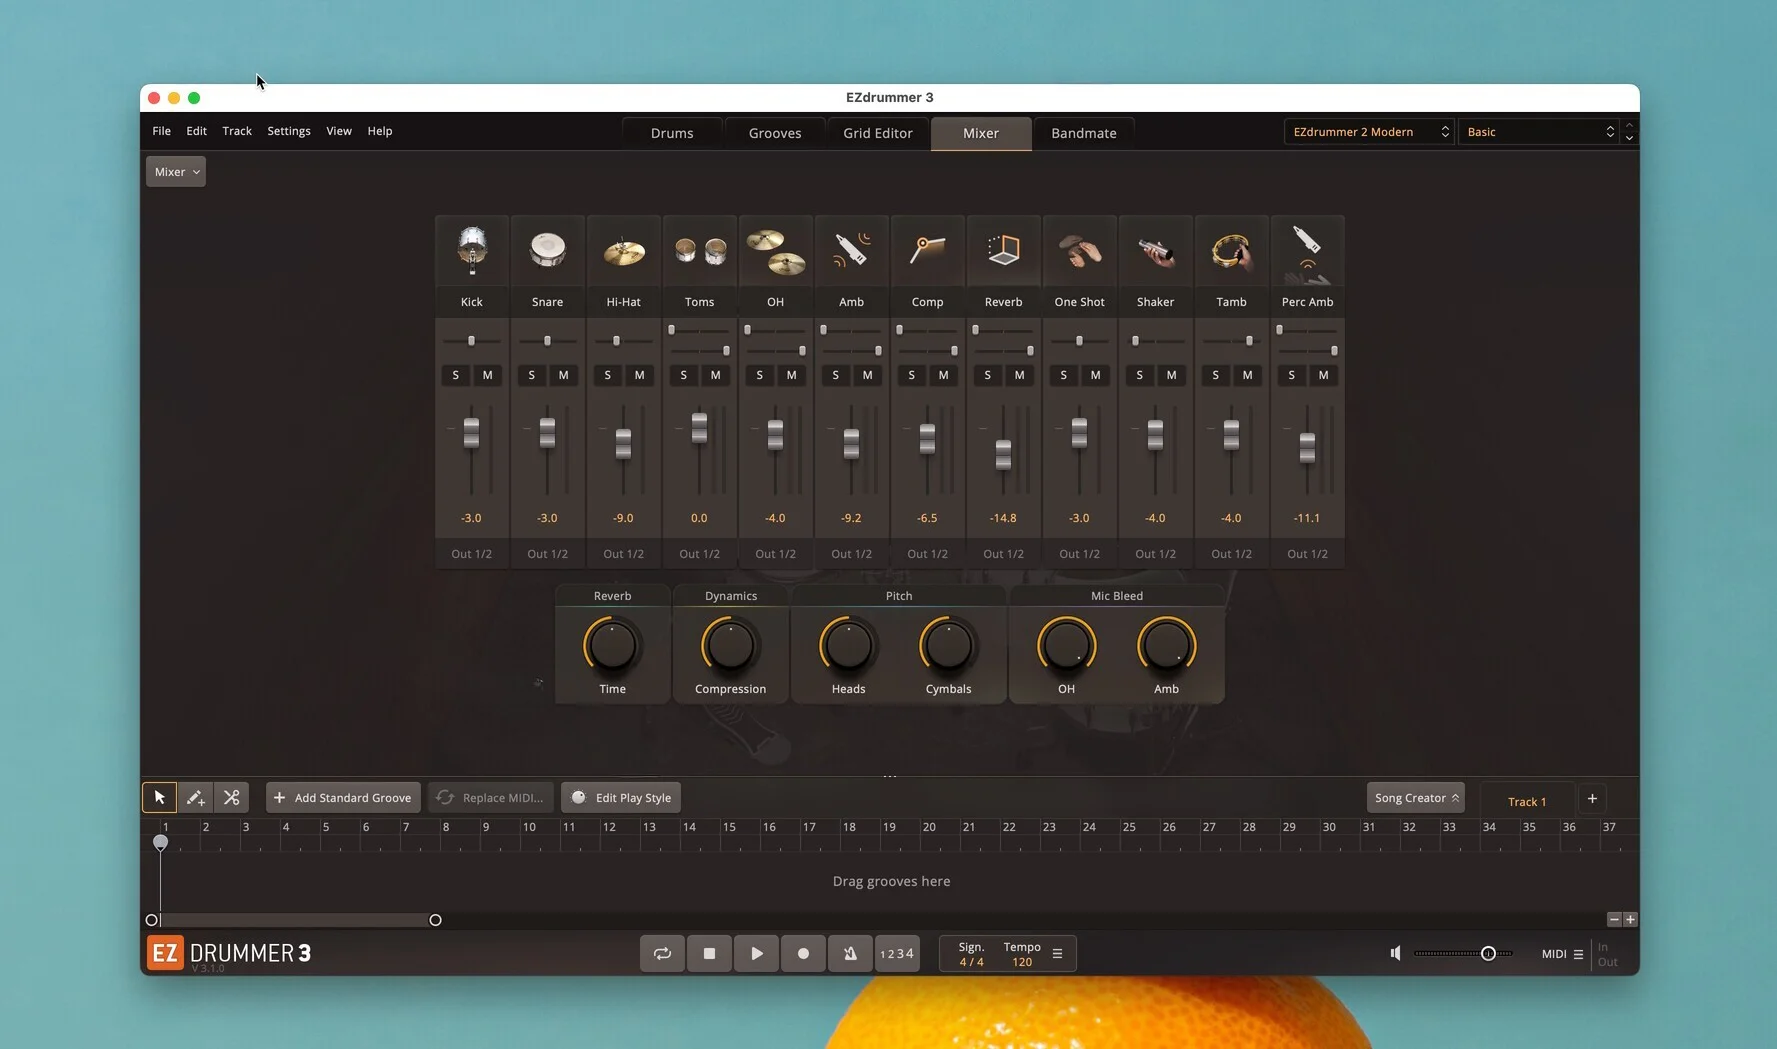Click the Kick Out 1/2 output selector

click(471, 554)
